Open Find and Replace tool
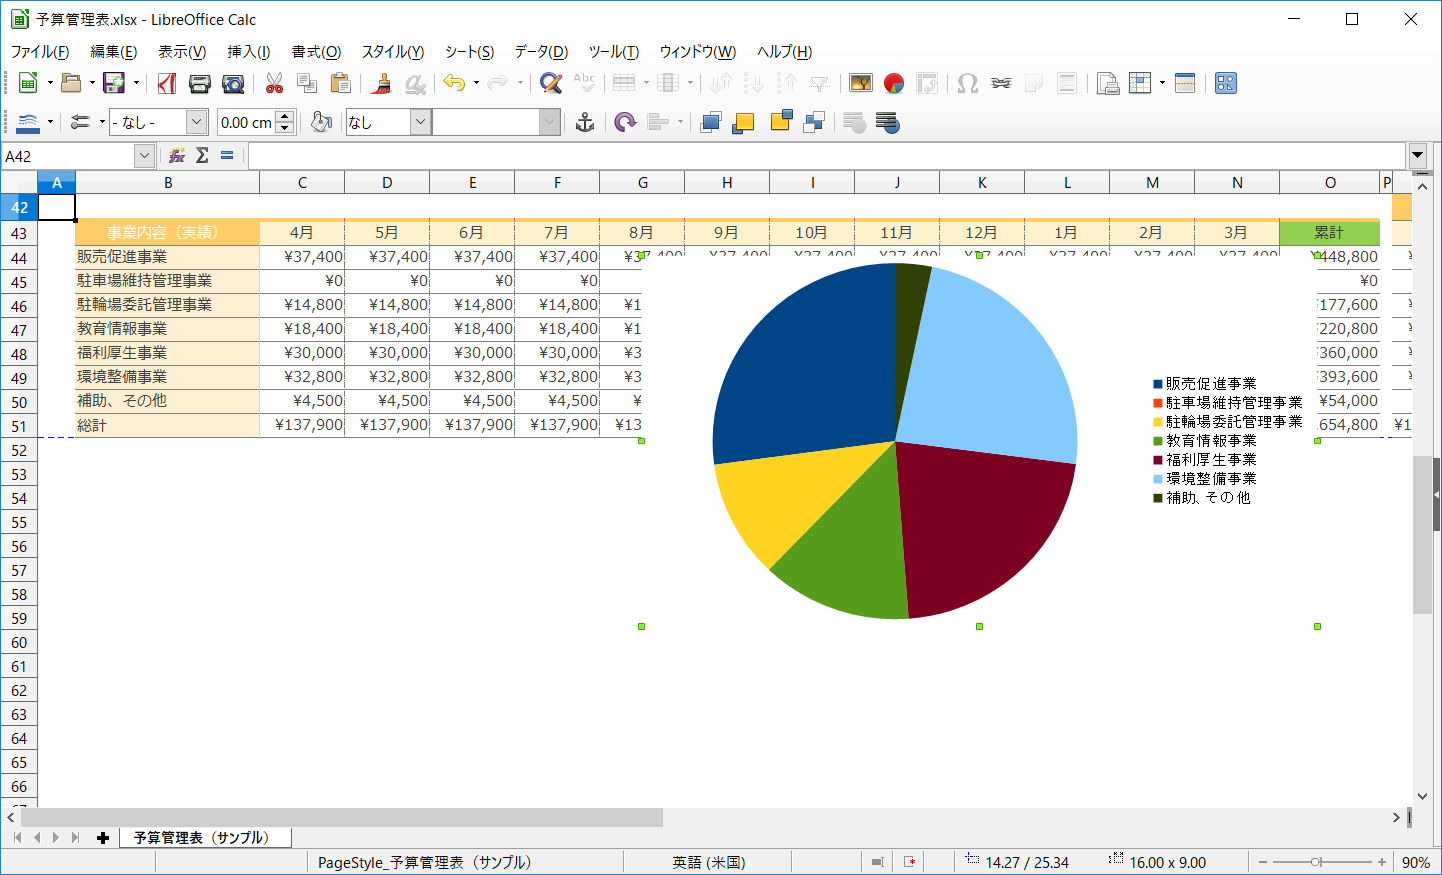Screen dimensions: 1442x875 coord(551,83)
